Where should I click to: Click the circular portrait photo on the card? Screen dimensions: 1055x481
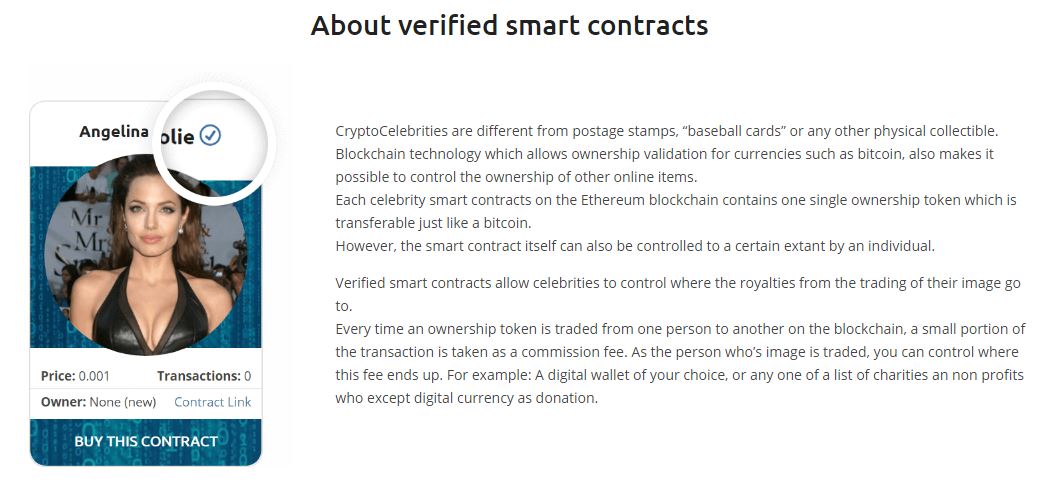(146, 256)
